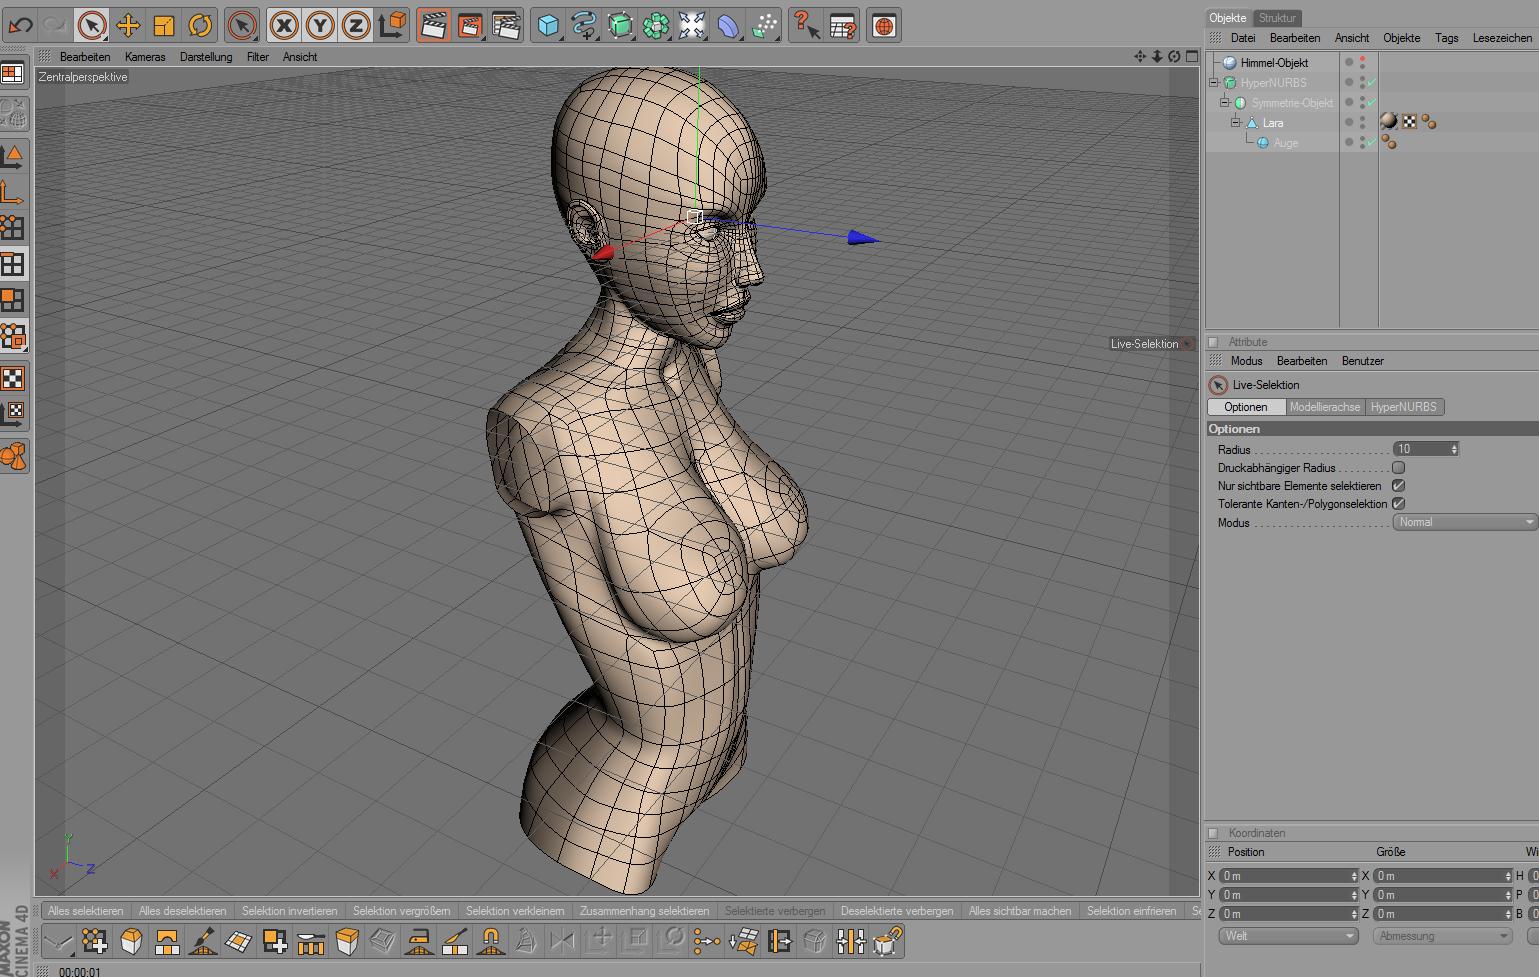Click the render view clapperboard icon
The height and width of the screenshot is (977, 1539).
click(433, 26)
